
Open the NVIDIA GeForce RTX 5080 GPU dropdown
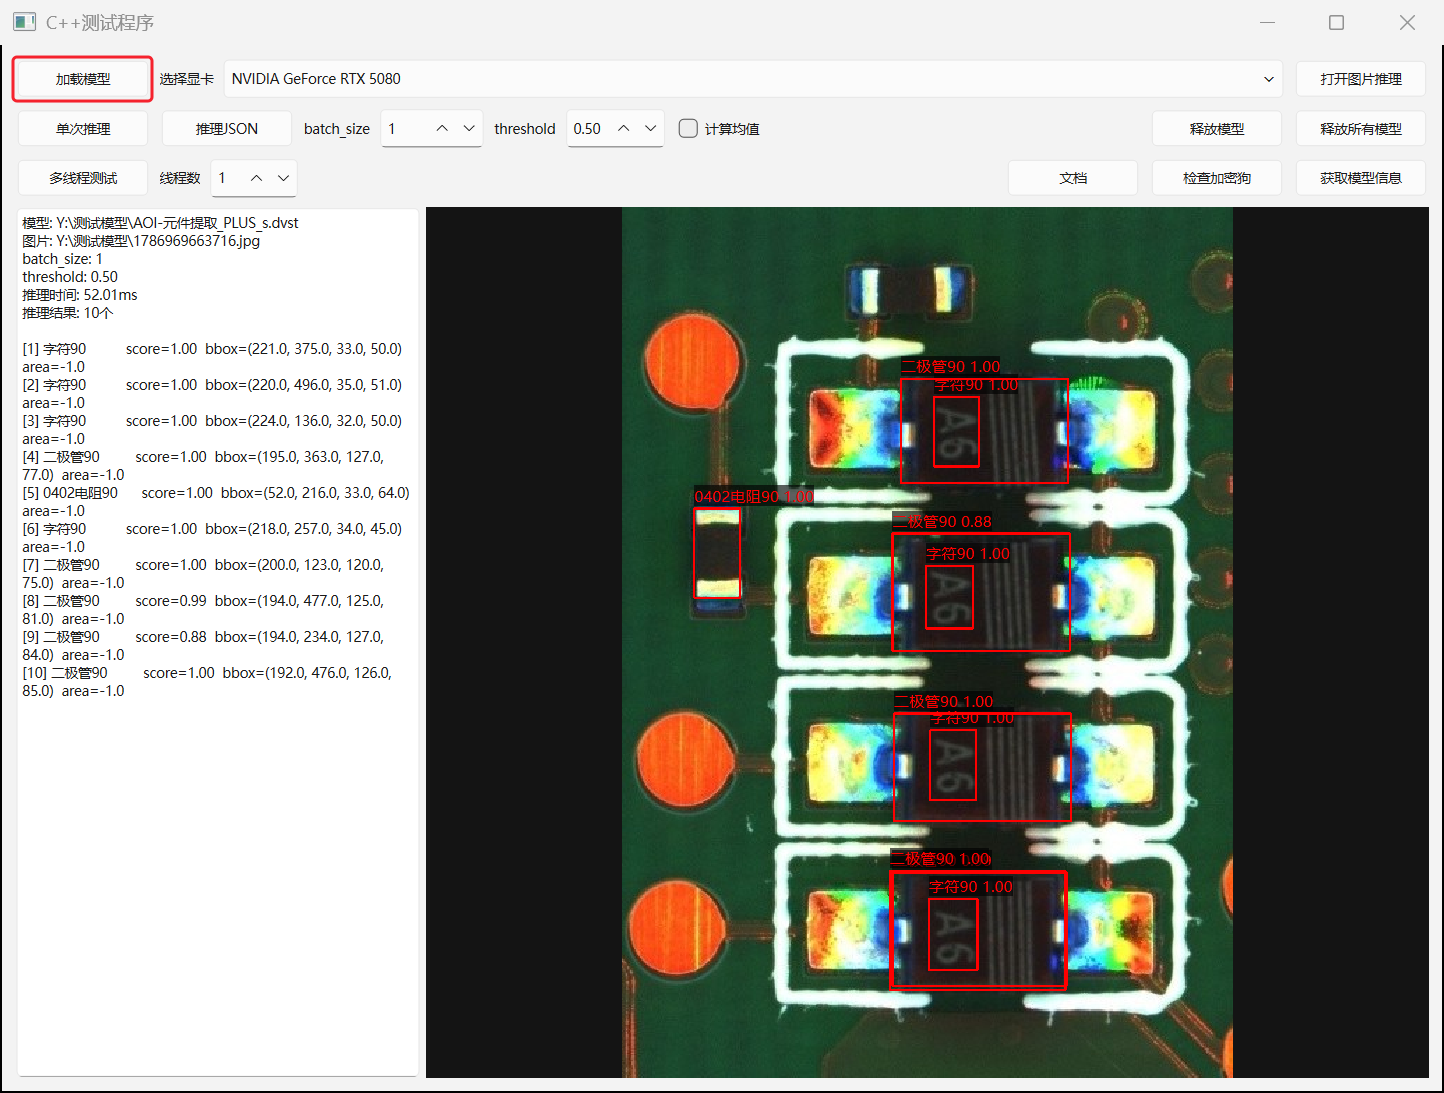(x=754, y=79)
